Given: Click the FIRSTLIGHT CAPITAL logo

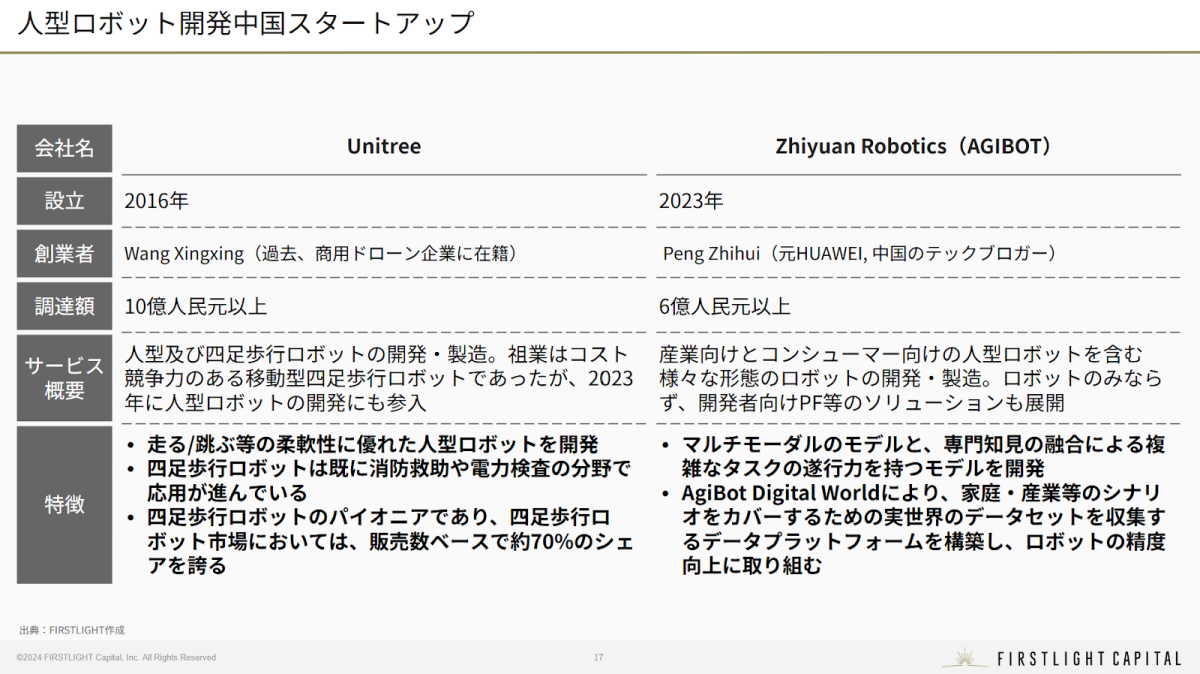Looking at the screenshot, I should click(x=1063, y=657).
